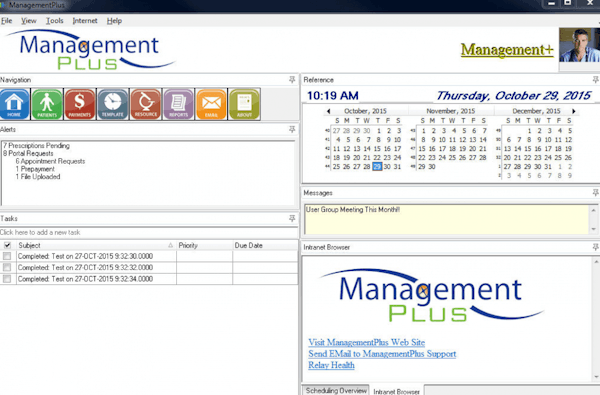Check the task completed at 9:32:30
600x395 pixels.
[7, 256]
